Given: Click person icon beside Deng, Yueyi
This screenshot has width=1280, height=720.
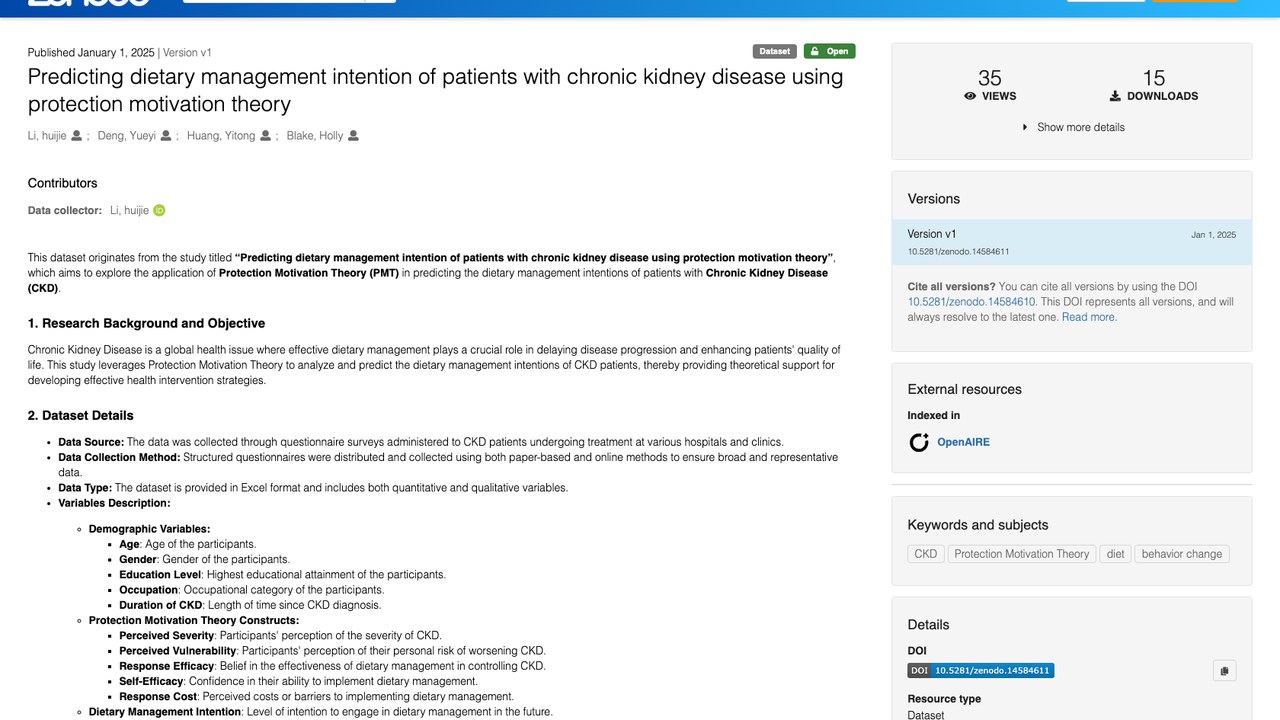Looking at the screenshot, I should coord(166,136).
